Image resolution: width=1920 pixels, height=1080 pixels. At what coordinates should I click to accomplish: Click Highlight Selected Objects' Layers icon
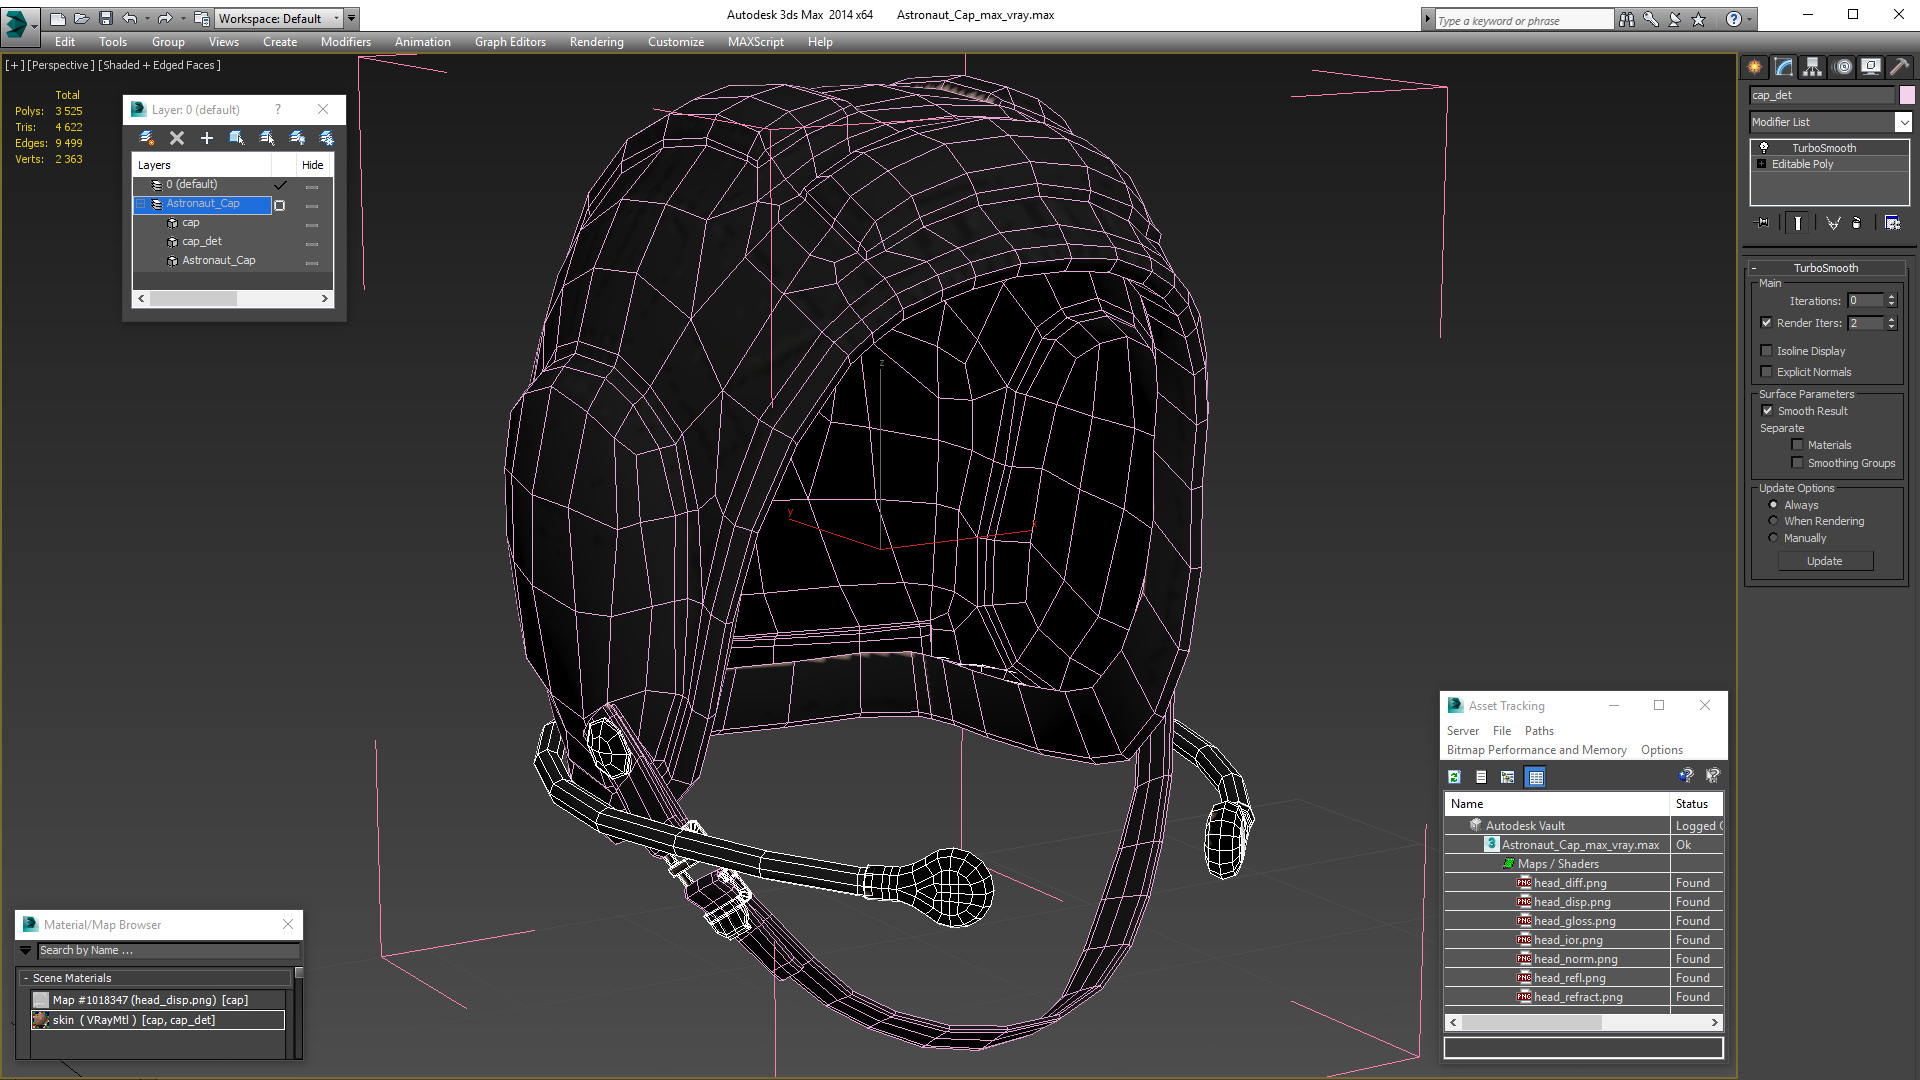267,138
